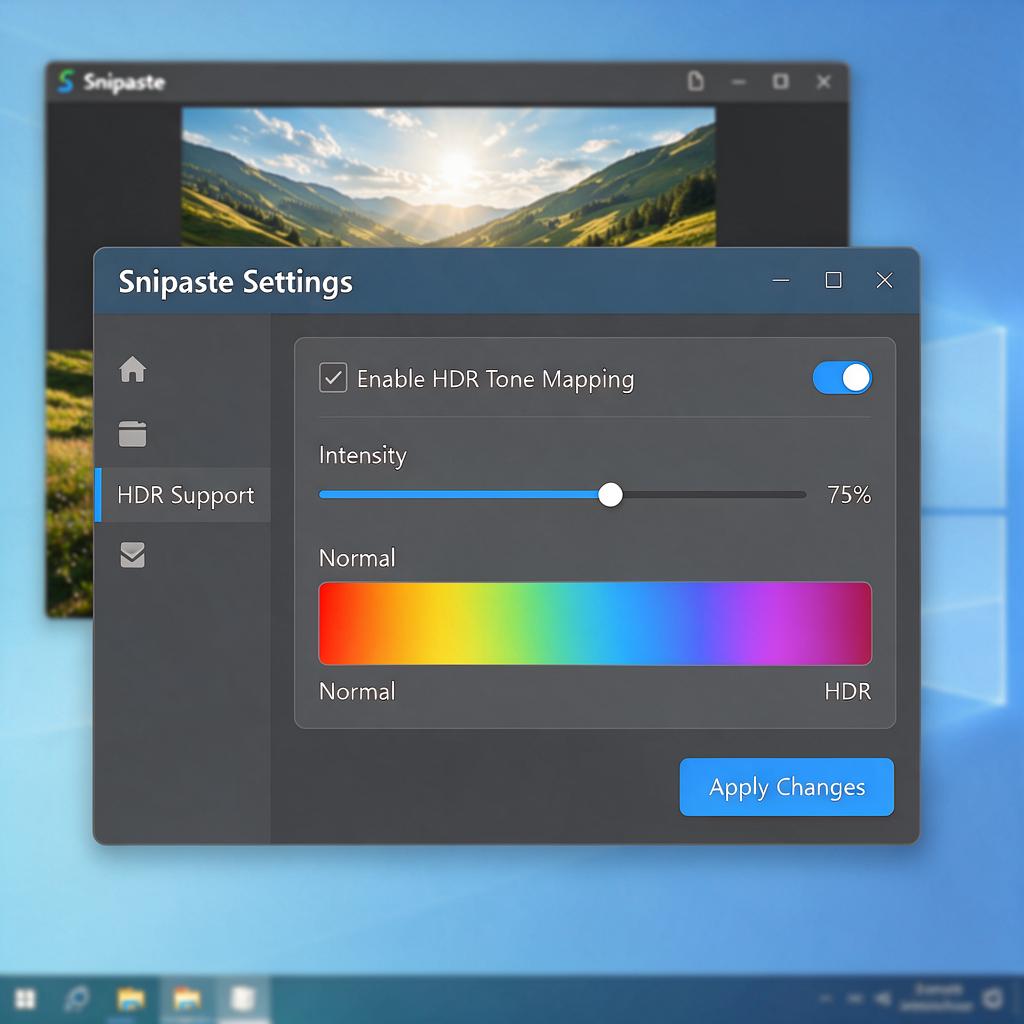The height and width of the screenshot is (1024, 1024).
Task: Click the document icon in Snipaste title bar
Action: click(696, 82)
